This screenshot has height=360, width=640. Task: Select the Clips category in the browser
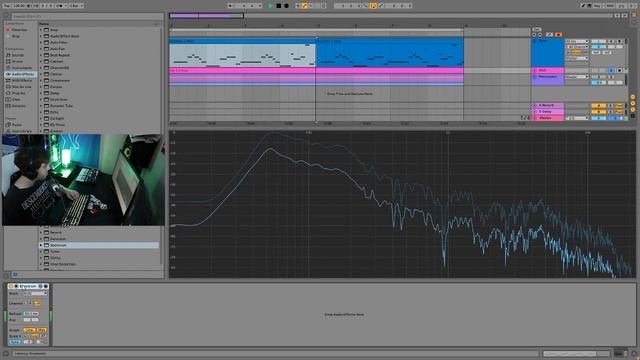16,100
